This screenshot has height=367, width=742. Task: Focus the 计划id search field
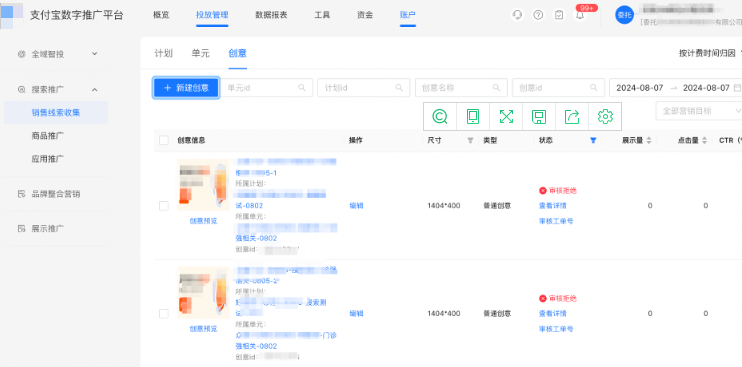coord(363,88)
